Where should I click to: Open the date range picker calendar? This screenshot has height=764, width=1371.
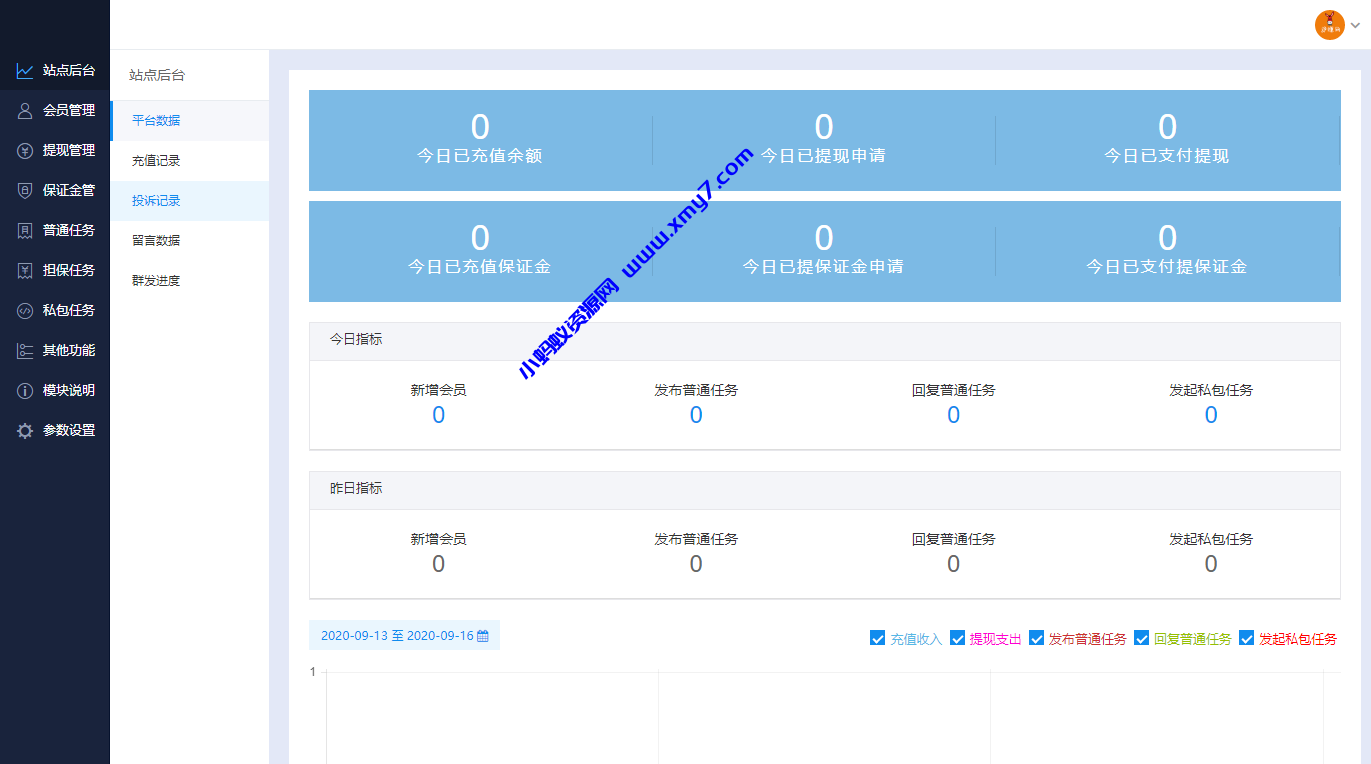coord(483,635)
